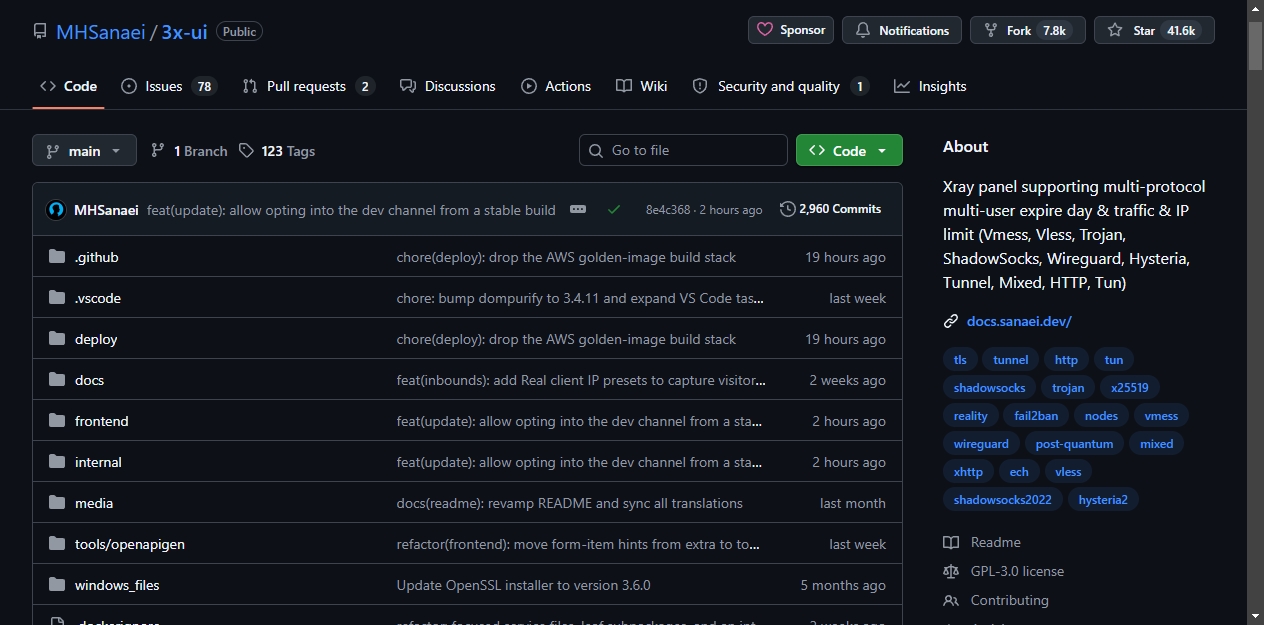Open the Pull requests tab
The image size is (1264, 625).
click(x=308, y=86)
